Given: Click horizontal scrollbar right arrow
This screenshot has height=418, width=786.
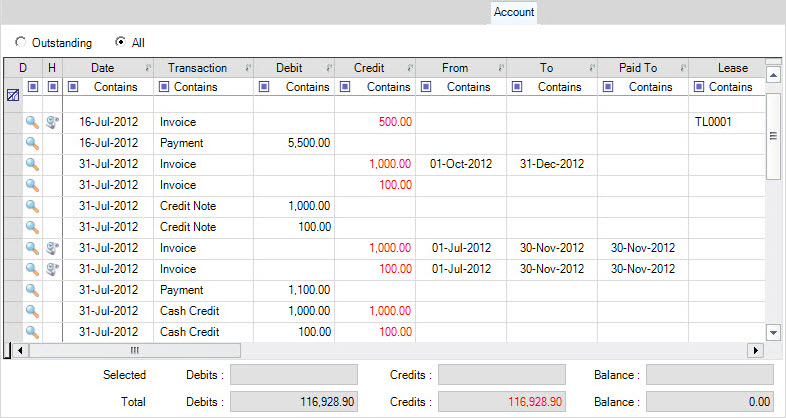Looking at the screenshot, I should (x=755, y=350).
